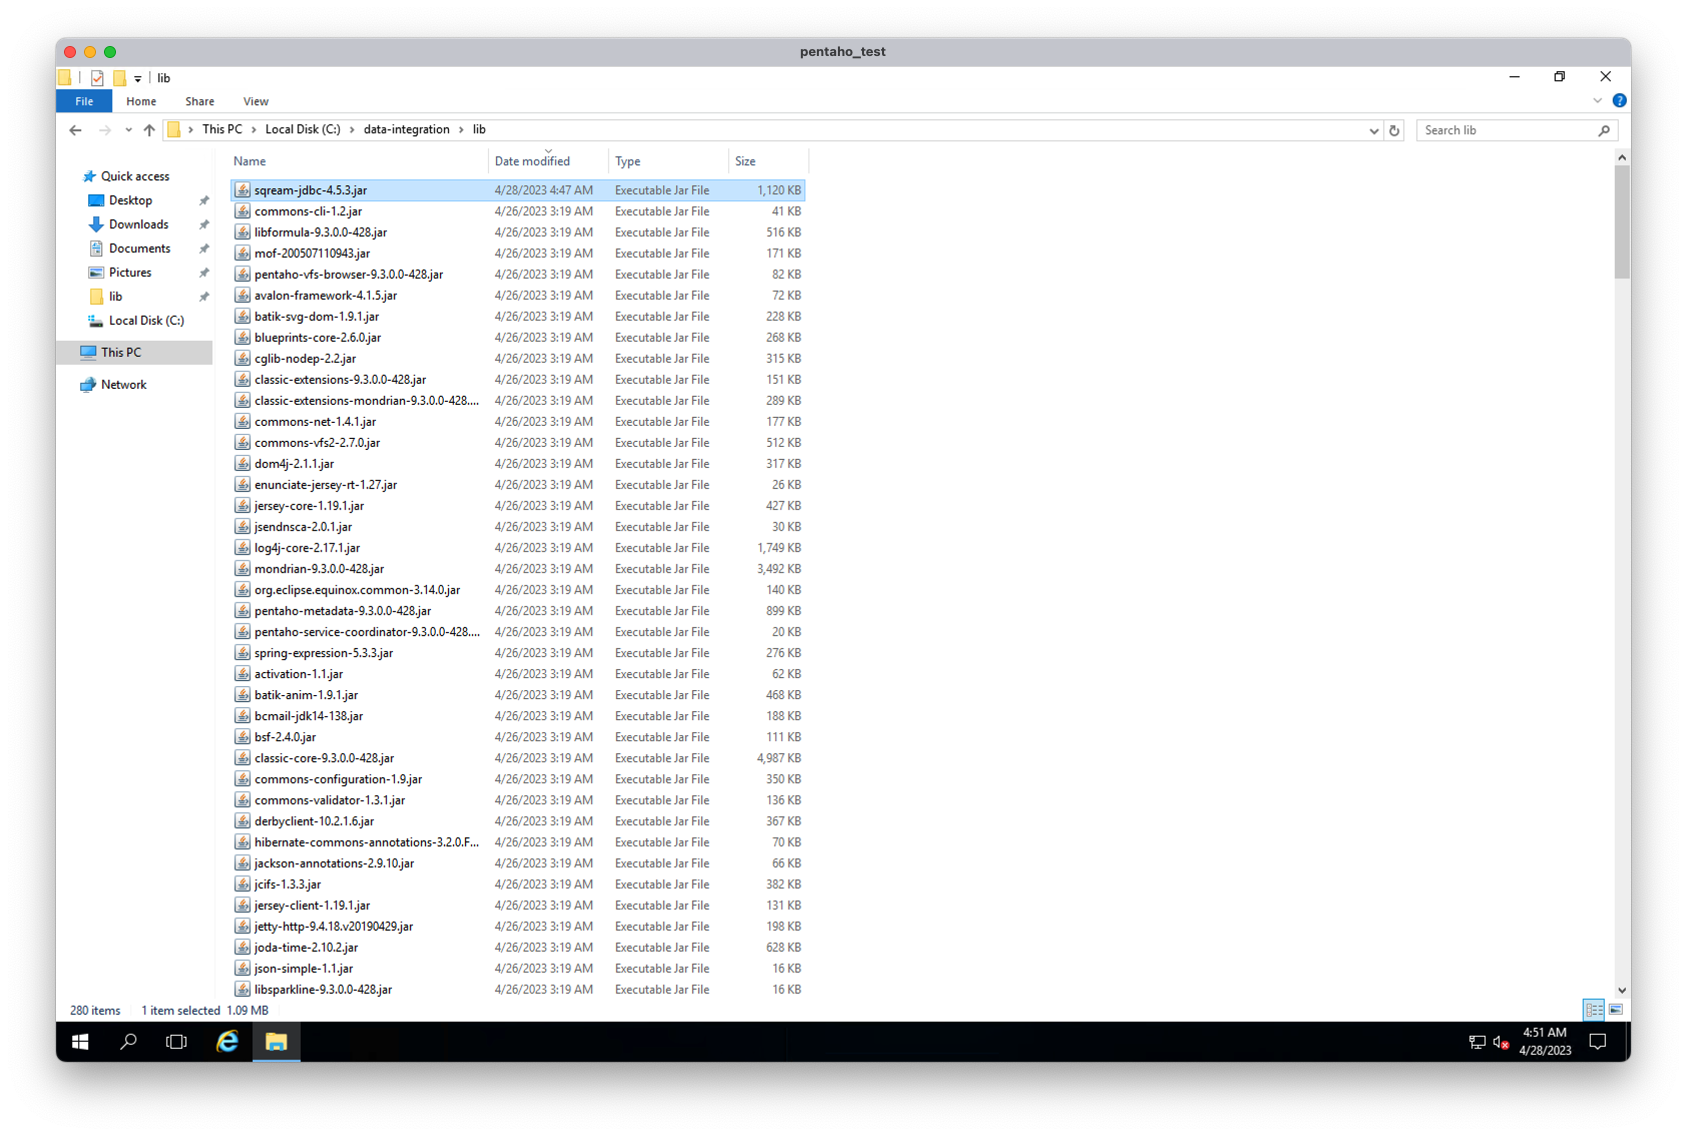Launch Internet Explorer from taskbar
The image size is (1687, 1136).
pyautogui.click(x=228, y=1042)
